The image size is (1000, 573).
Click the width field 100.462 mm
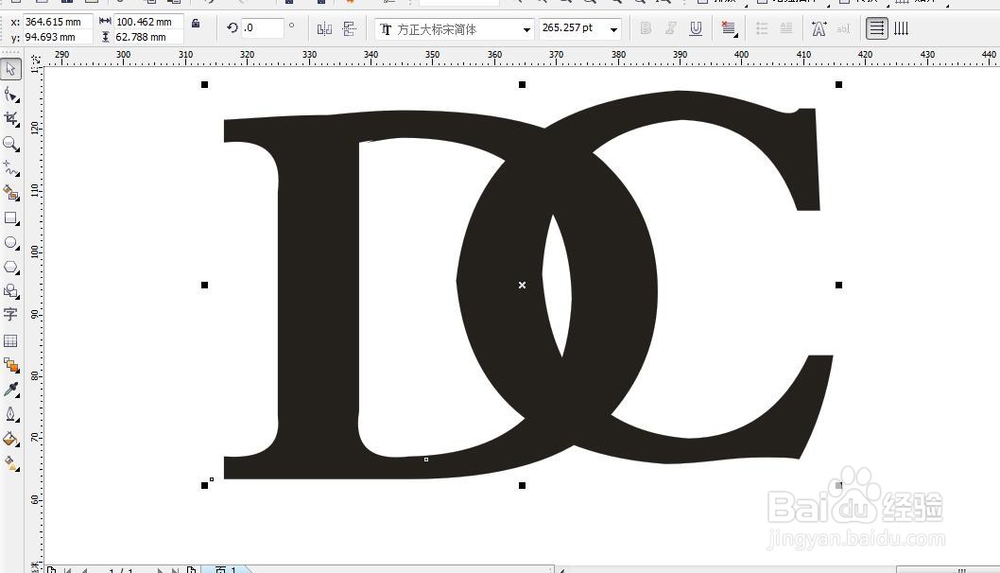pos(149,22)
